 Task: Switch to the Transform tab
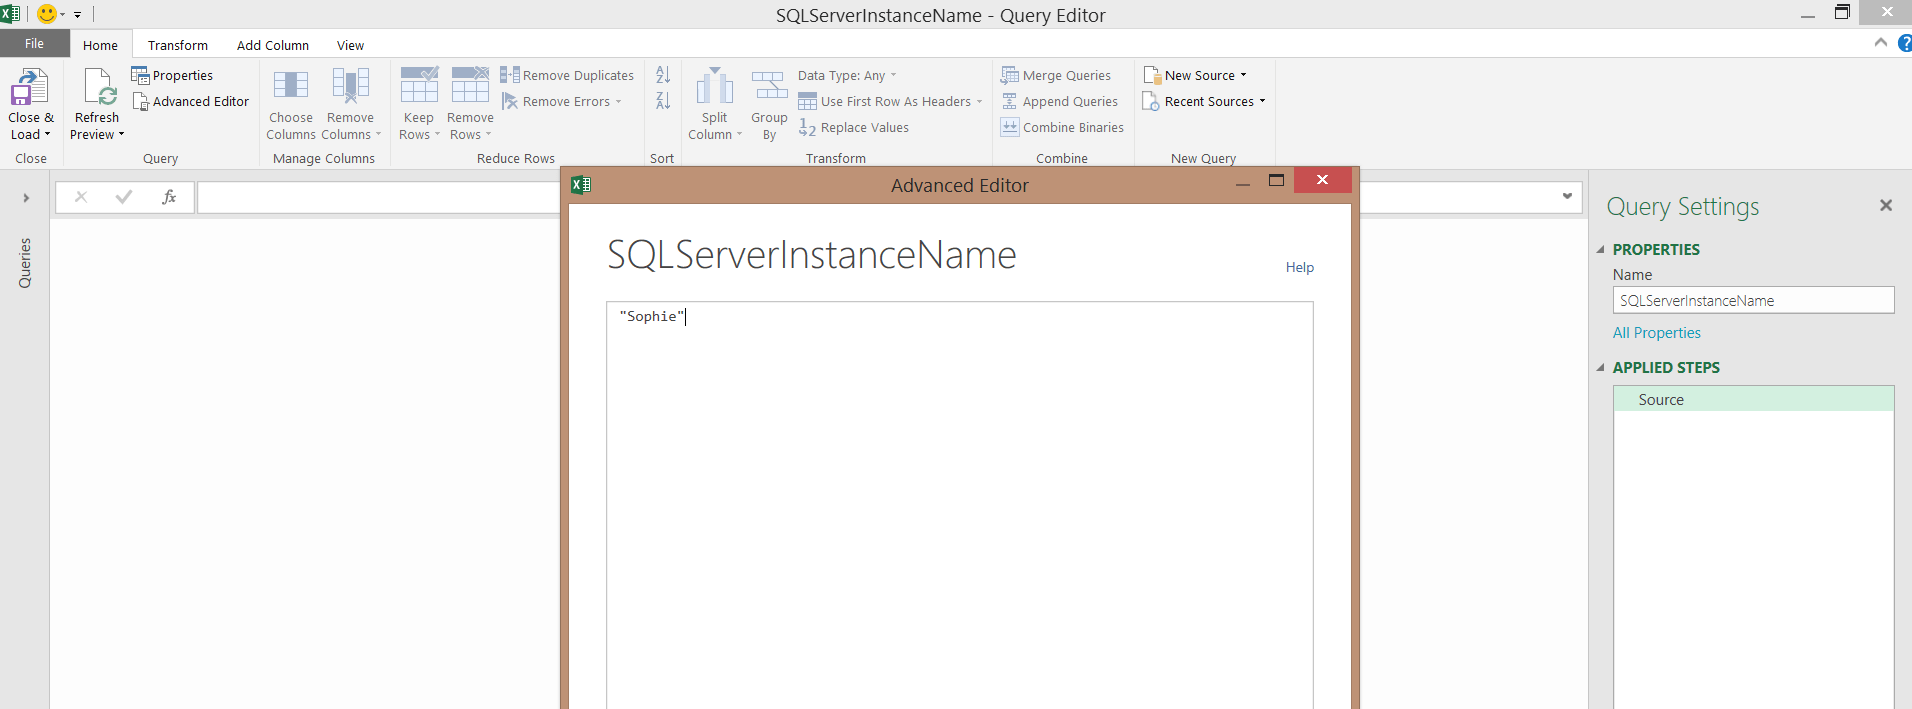(178, 45)
